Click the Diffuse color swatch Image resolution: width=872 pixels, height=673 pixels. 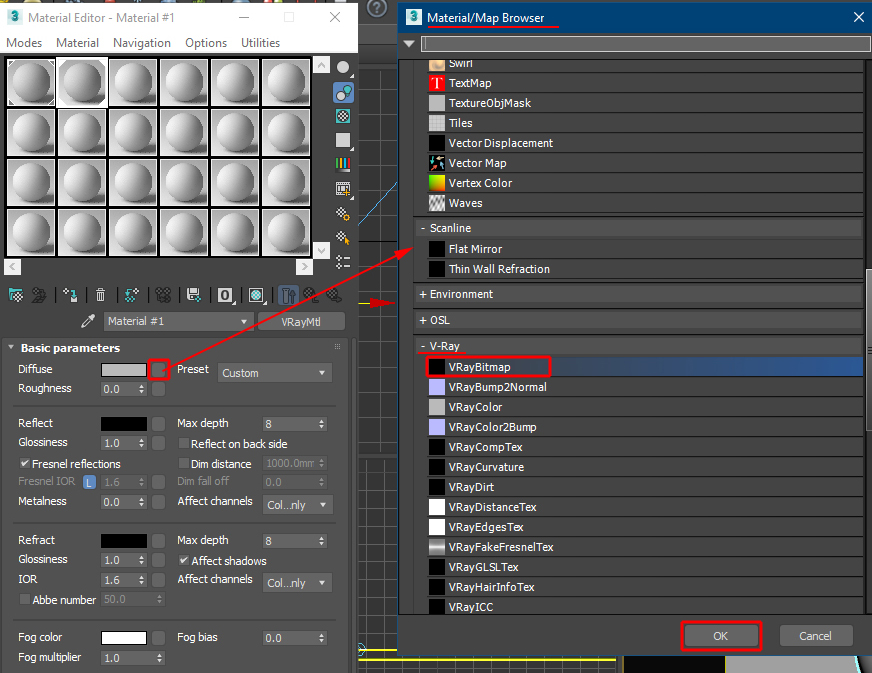[124, 370]
